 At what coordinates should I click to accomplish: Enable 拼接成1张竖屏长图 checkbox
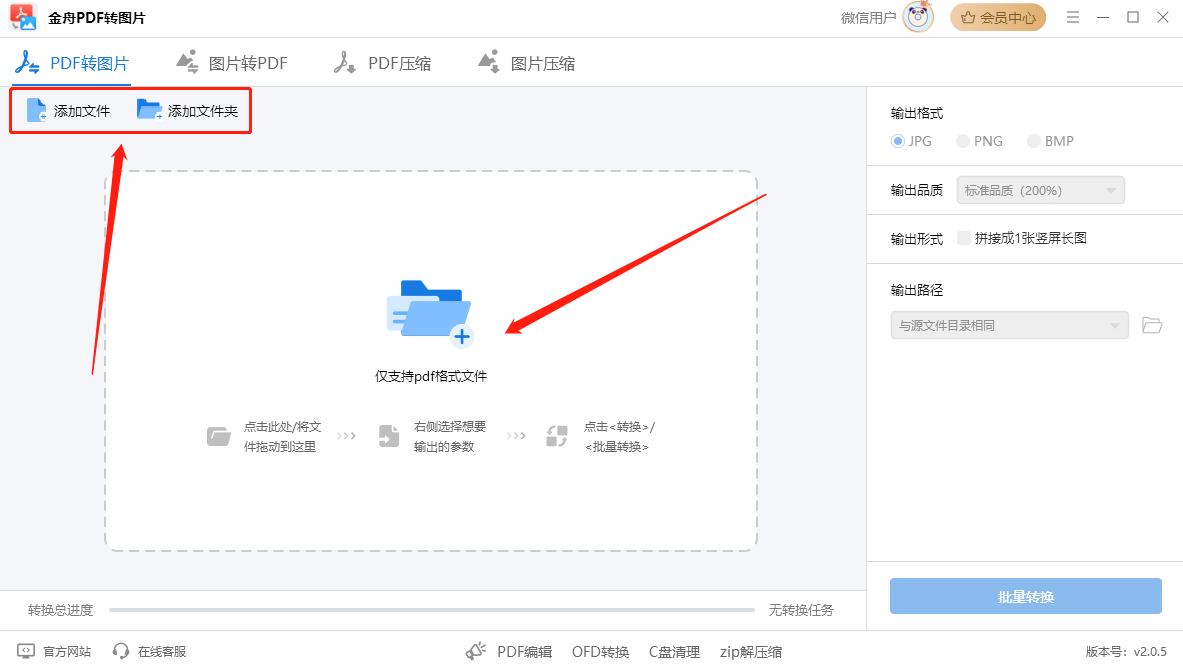(964, 238)
